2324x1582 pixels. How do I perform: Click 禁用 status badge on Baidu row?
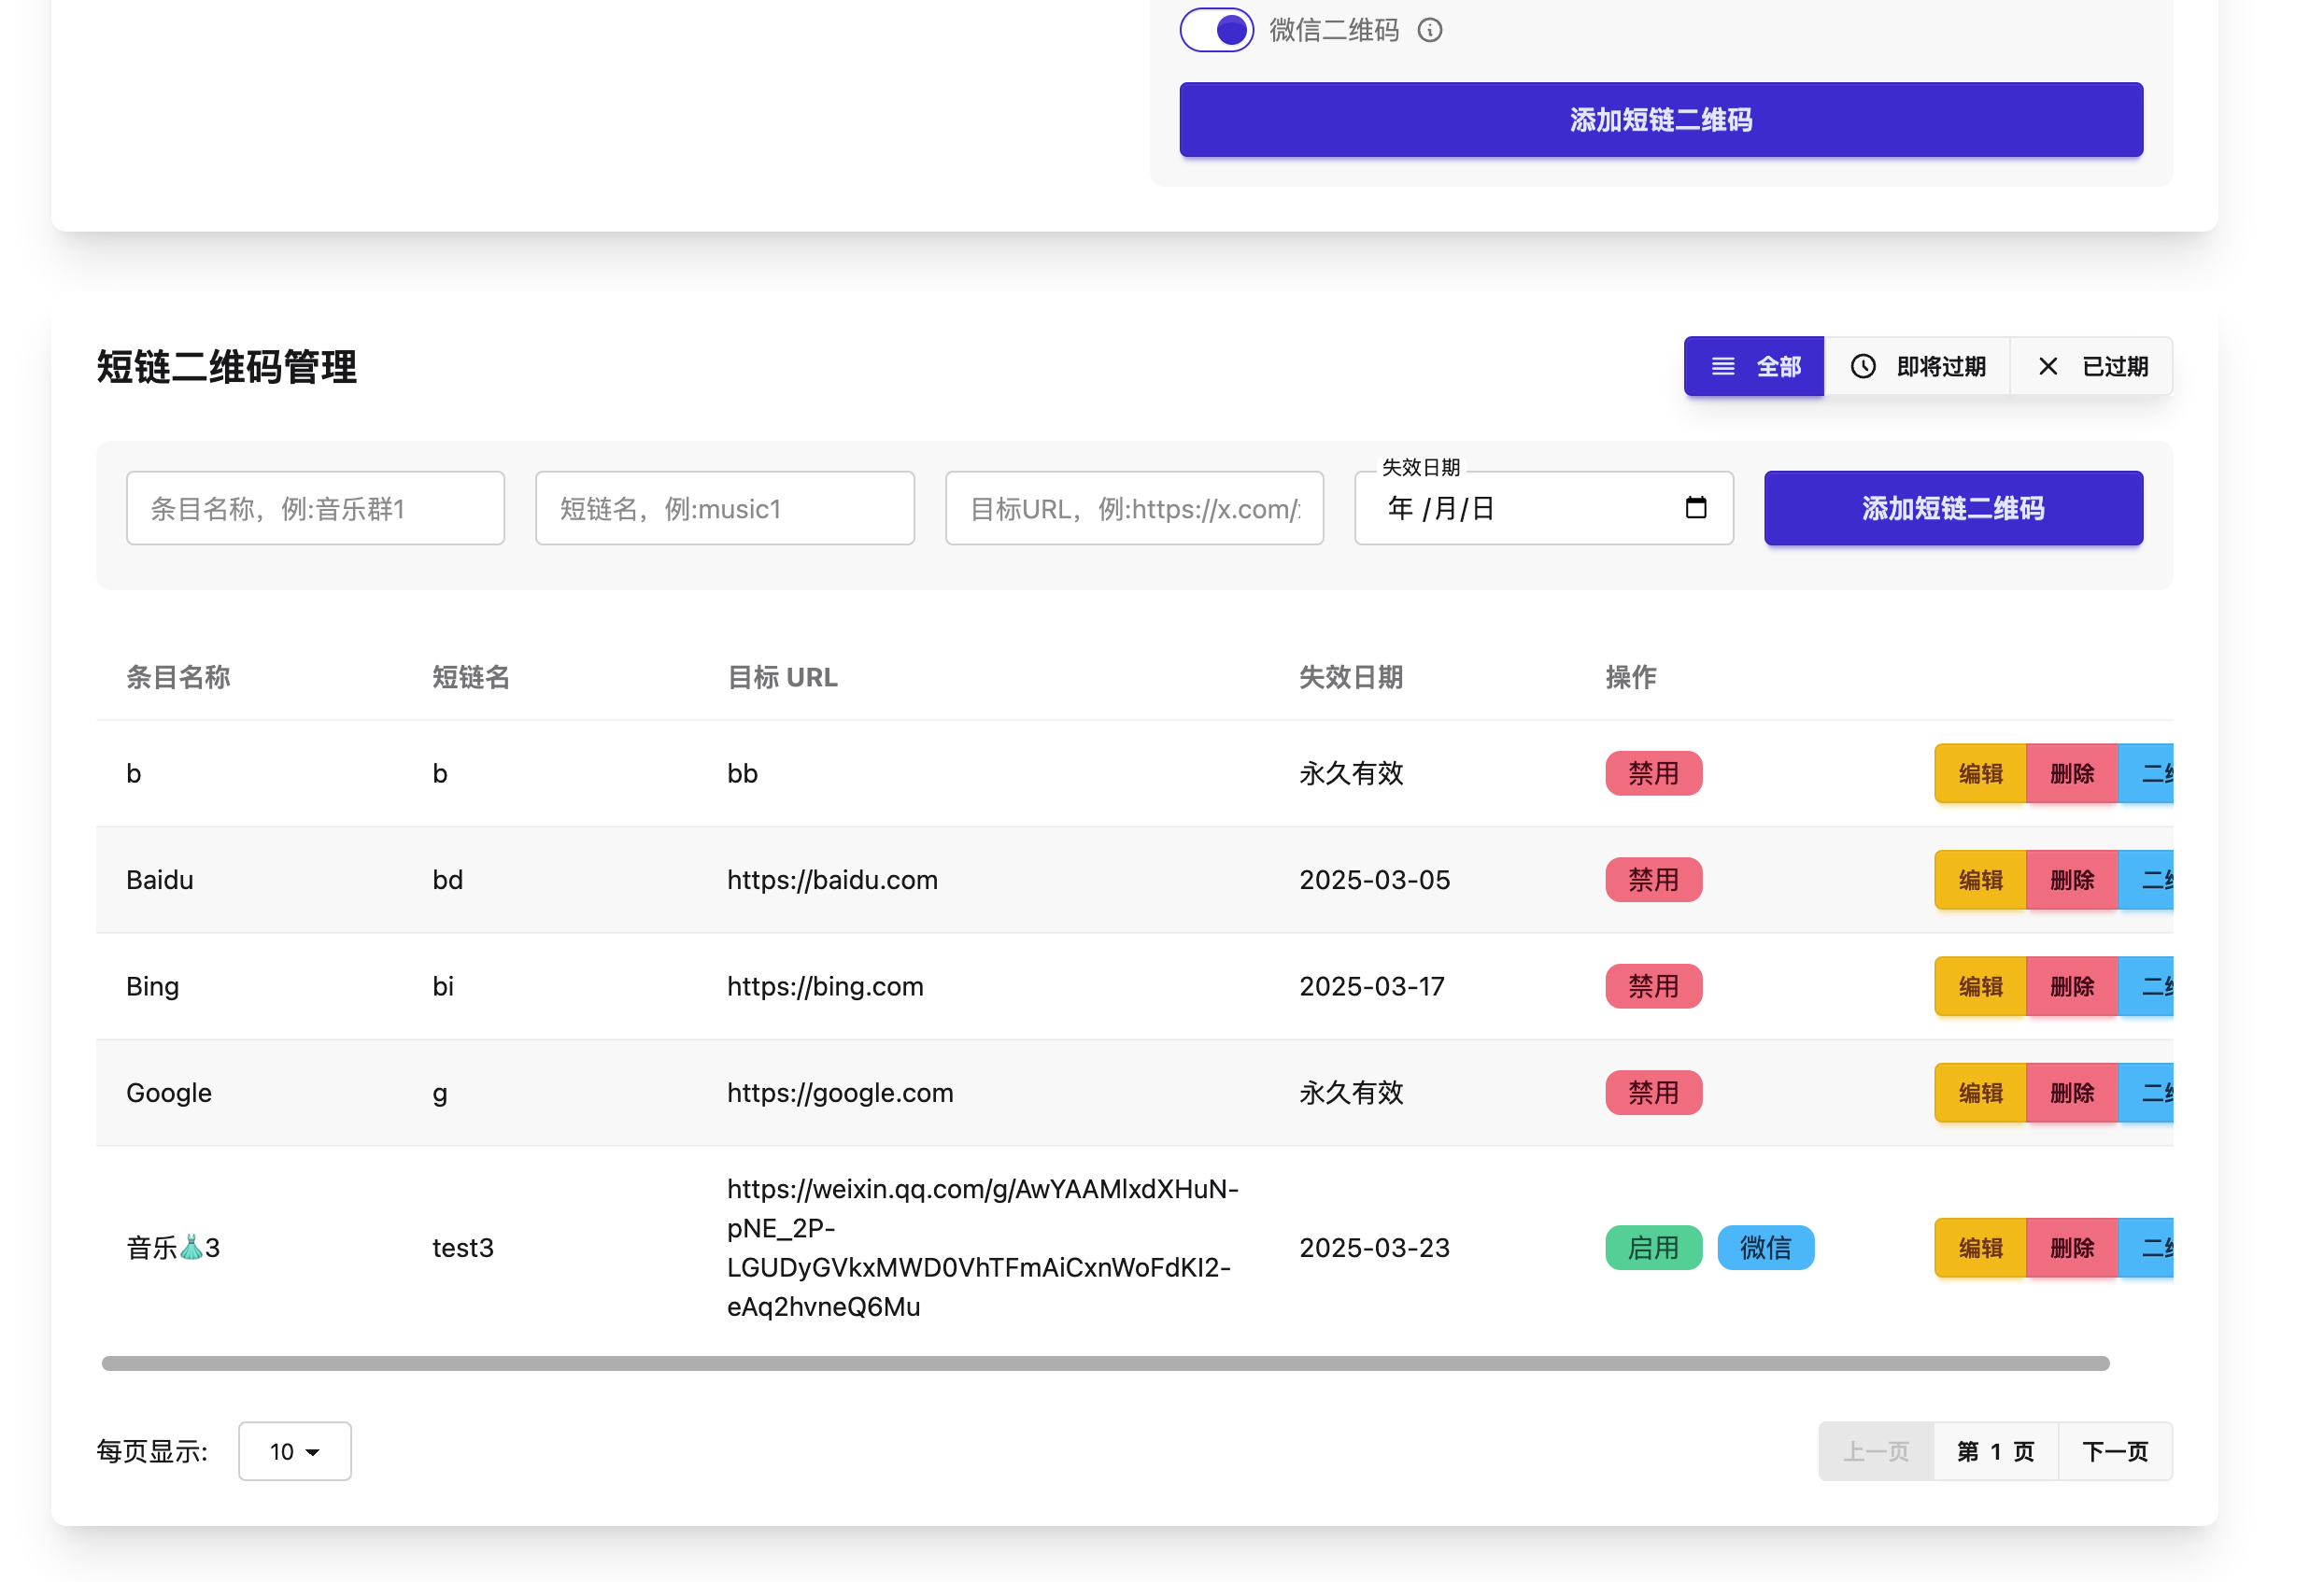point(1653,879)
